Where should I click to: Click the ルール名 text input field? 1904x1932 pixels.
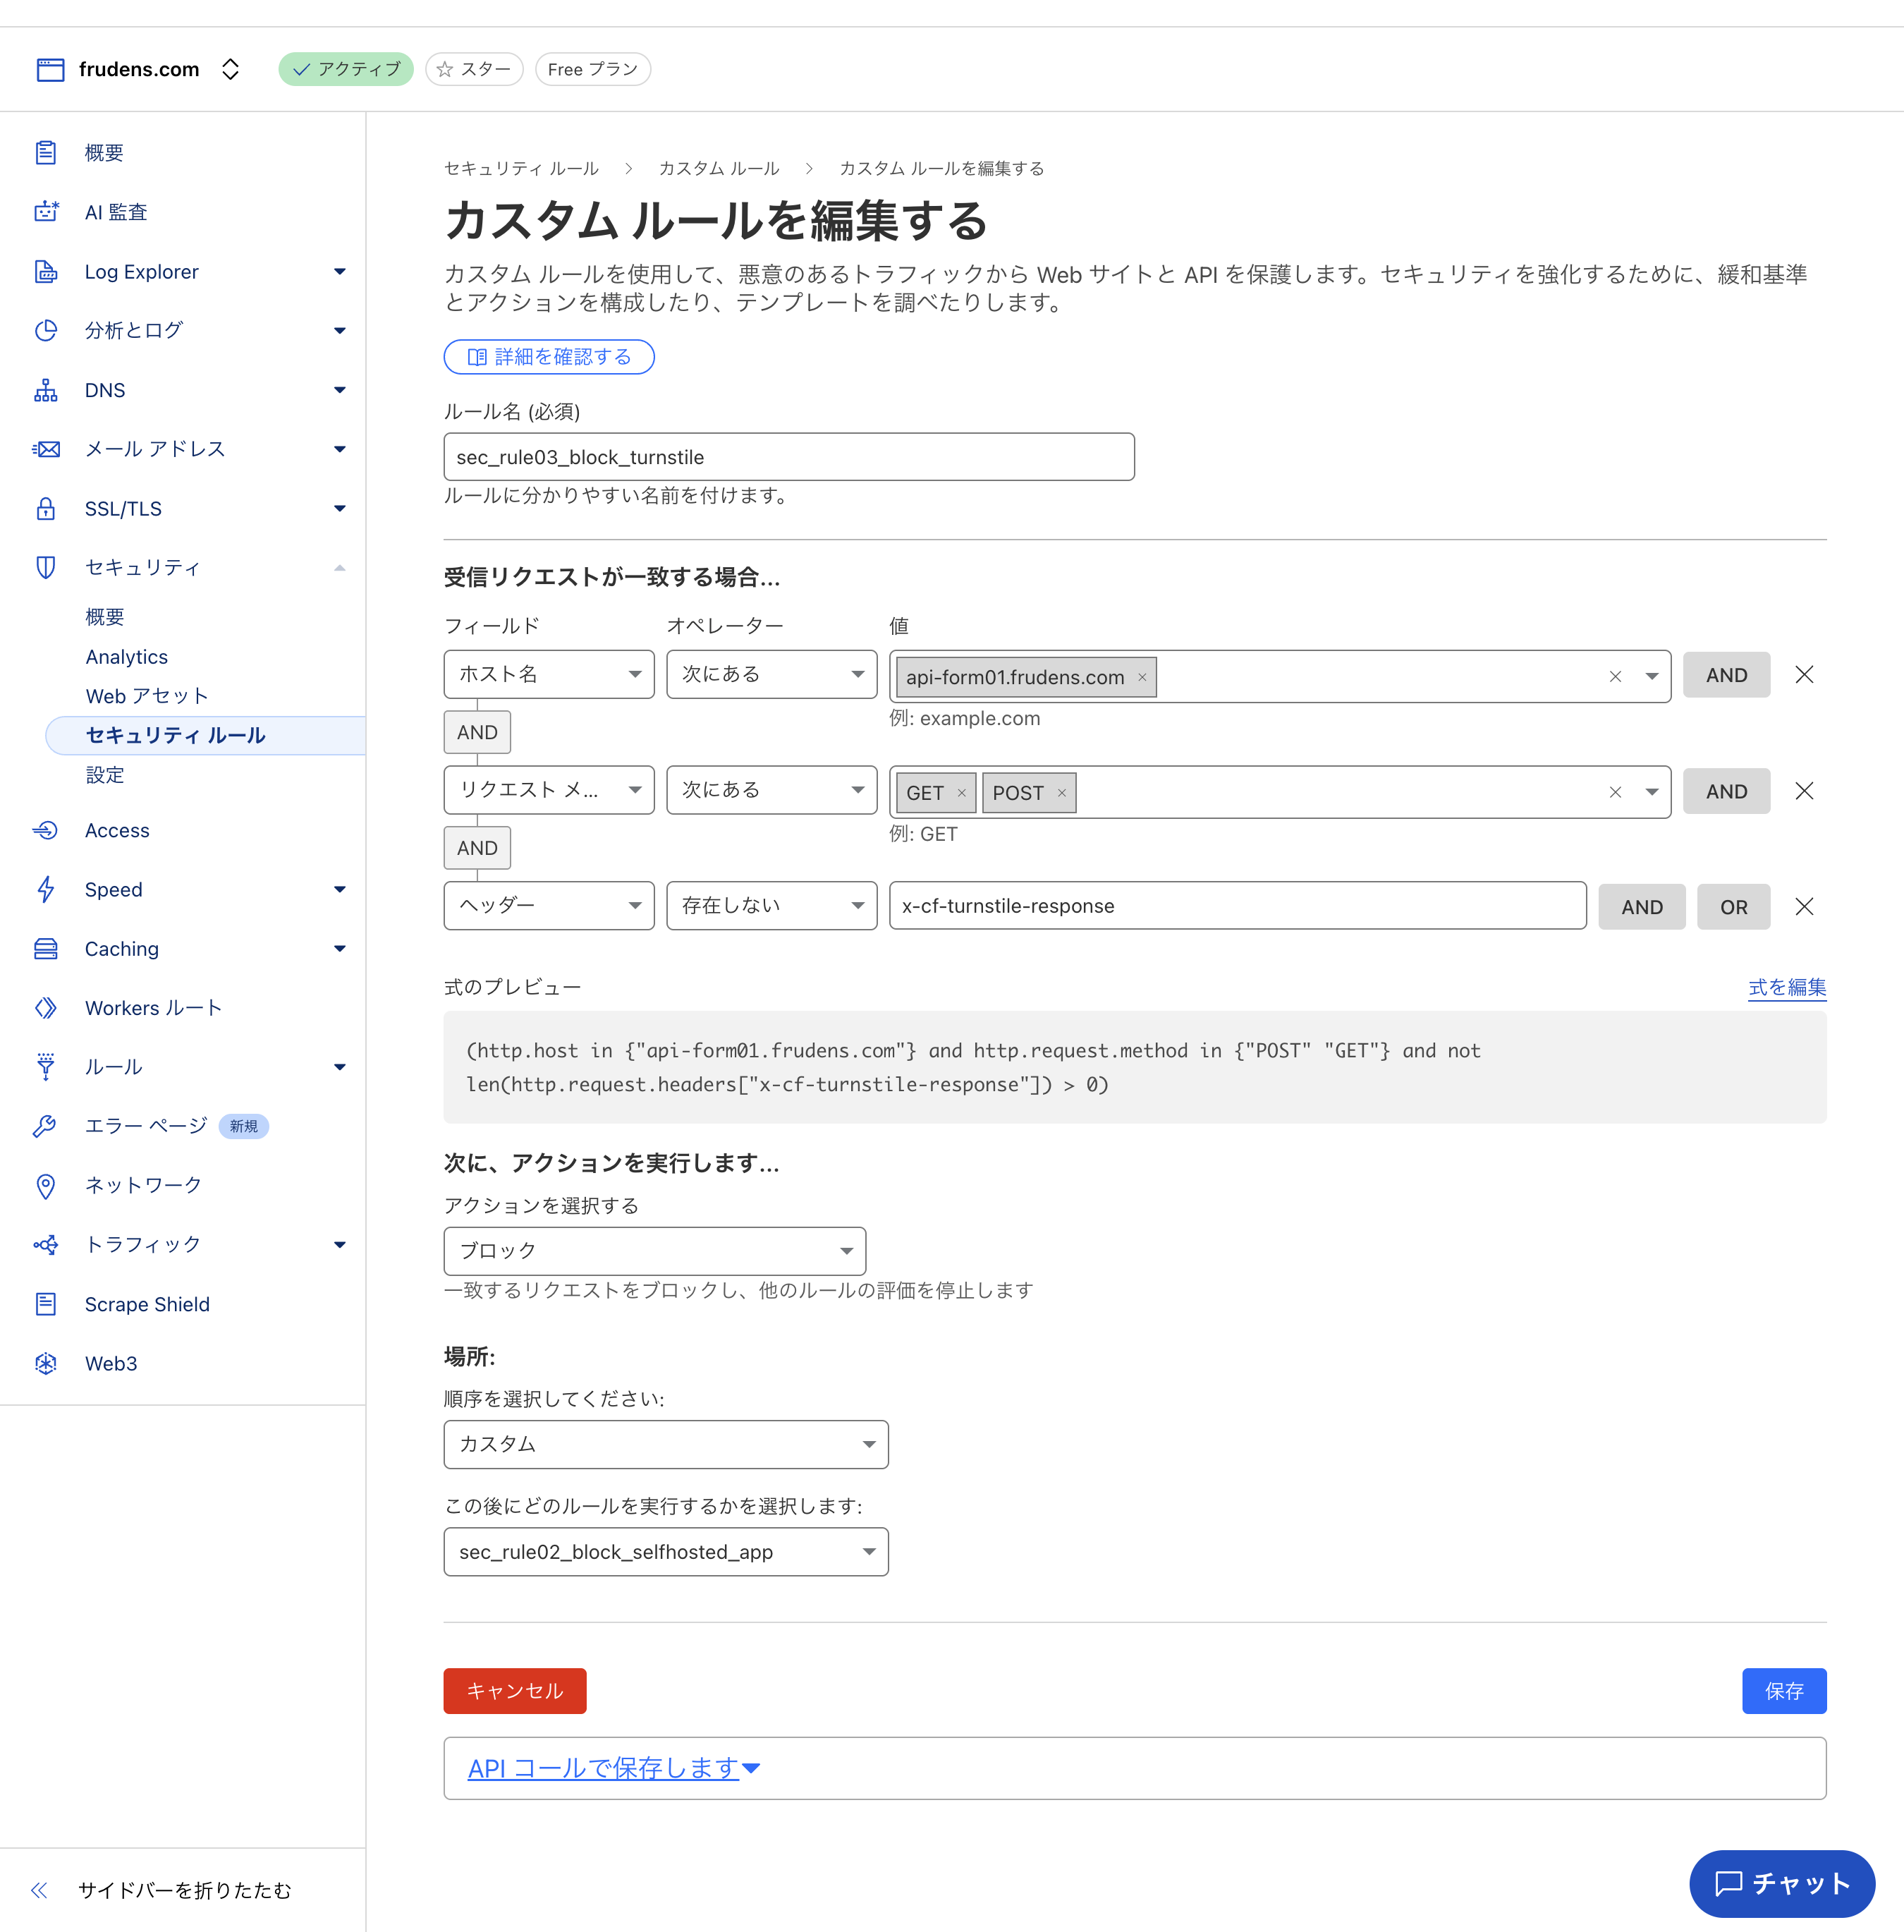click(789, 457)
